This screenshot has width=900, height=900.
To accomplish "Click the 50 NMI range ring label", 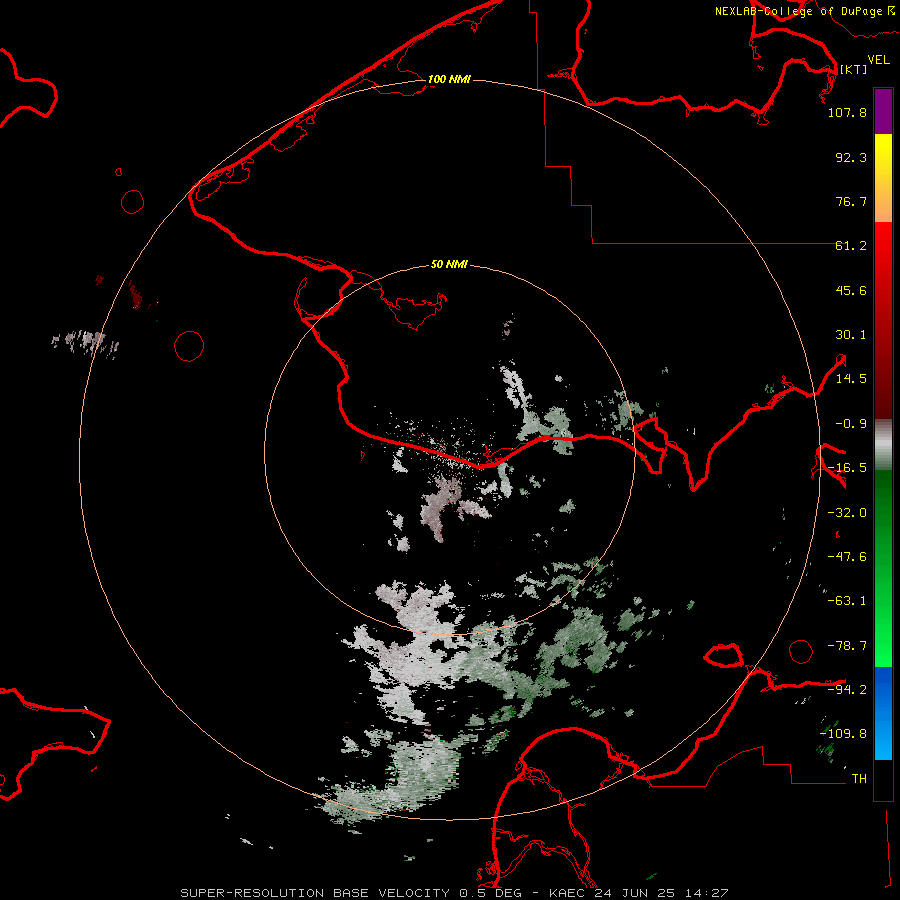I will [449, 264].
